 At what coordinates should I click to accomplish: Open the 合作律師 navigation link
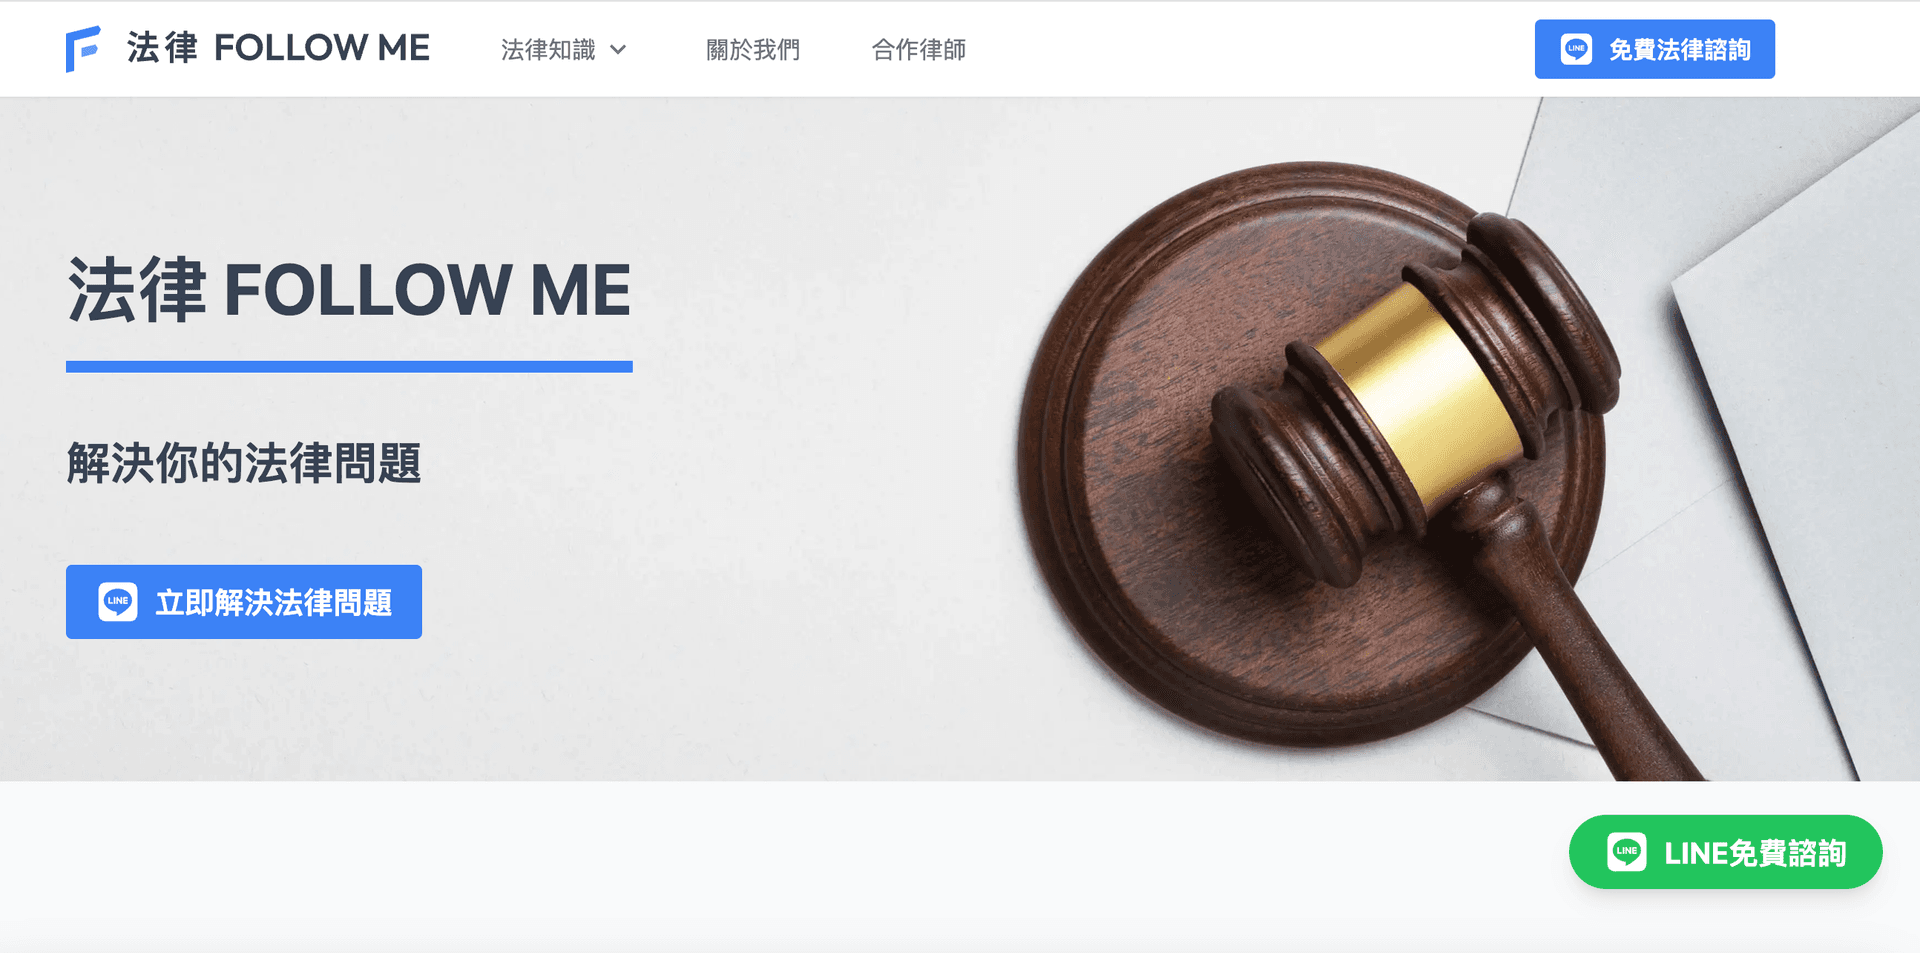point(918,49)
